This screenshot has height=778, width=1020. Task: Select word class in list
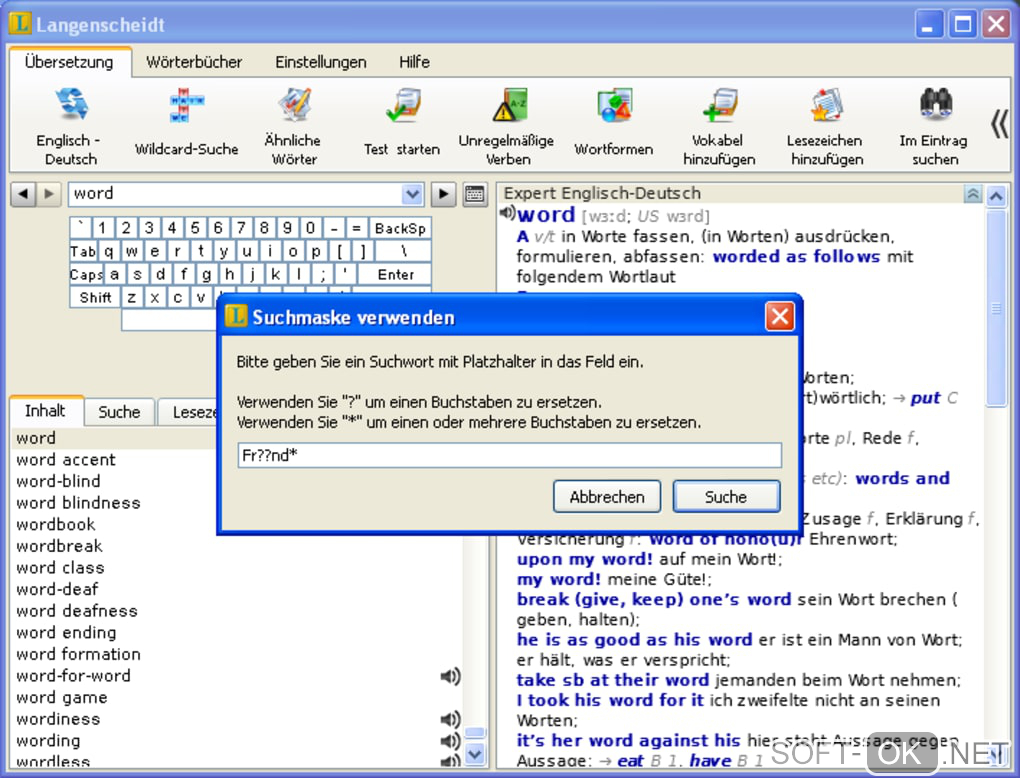[x=60, y=568]
